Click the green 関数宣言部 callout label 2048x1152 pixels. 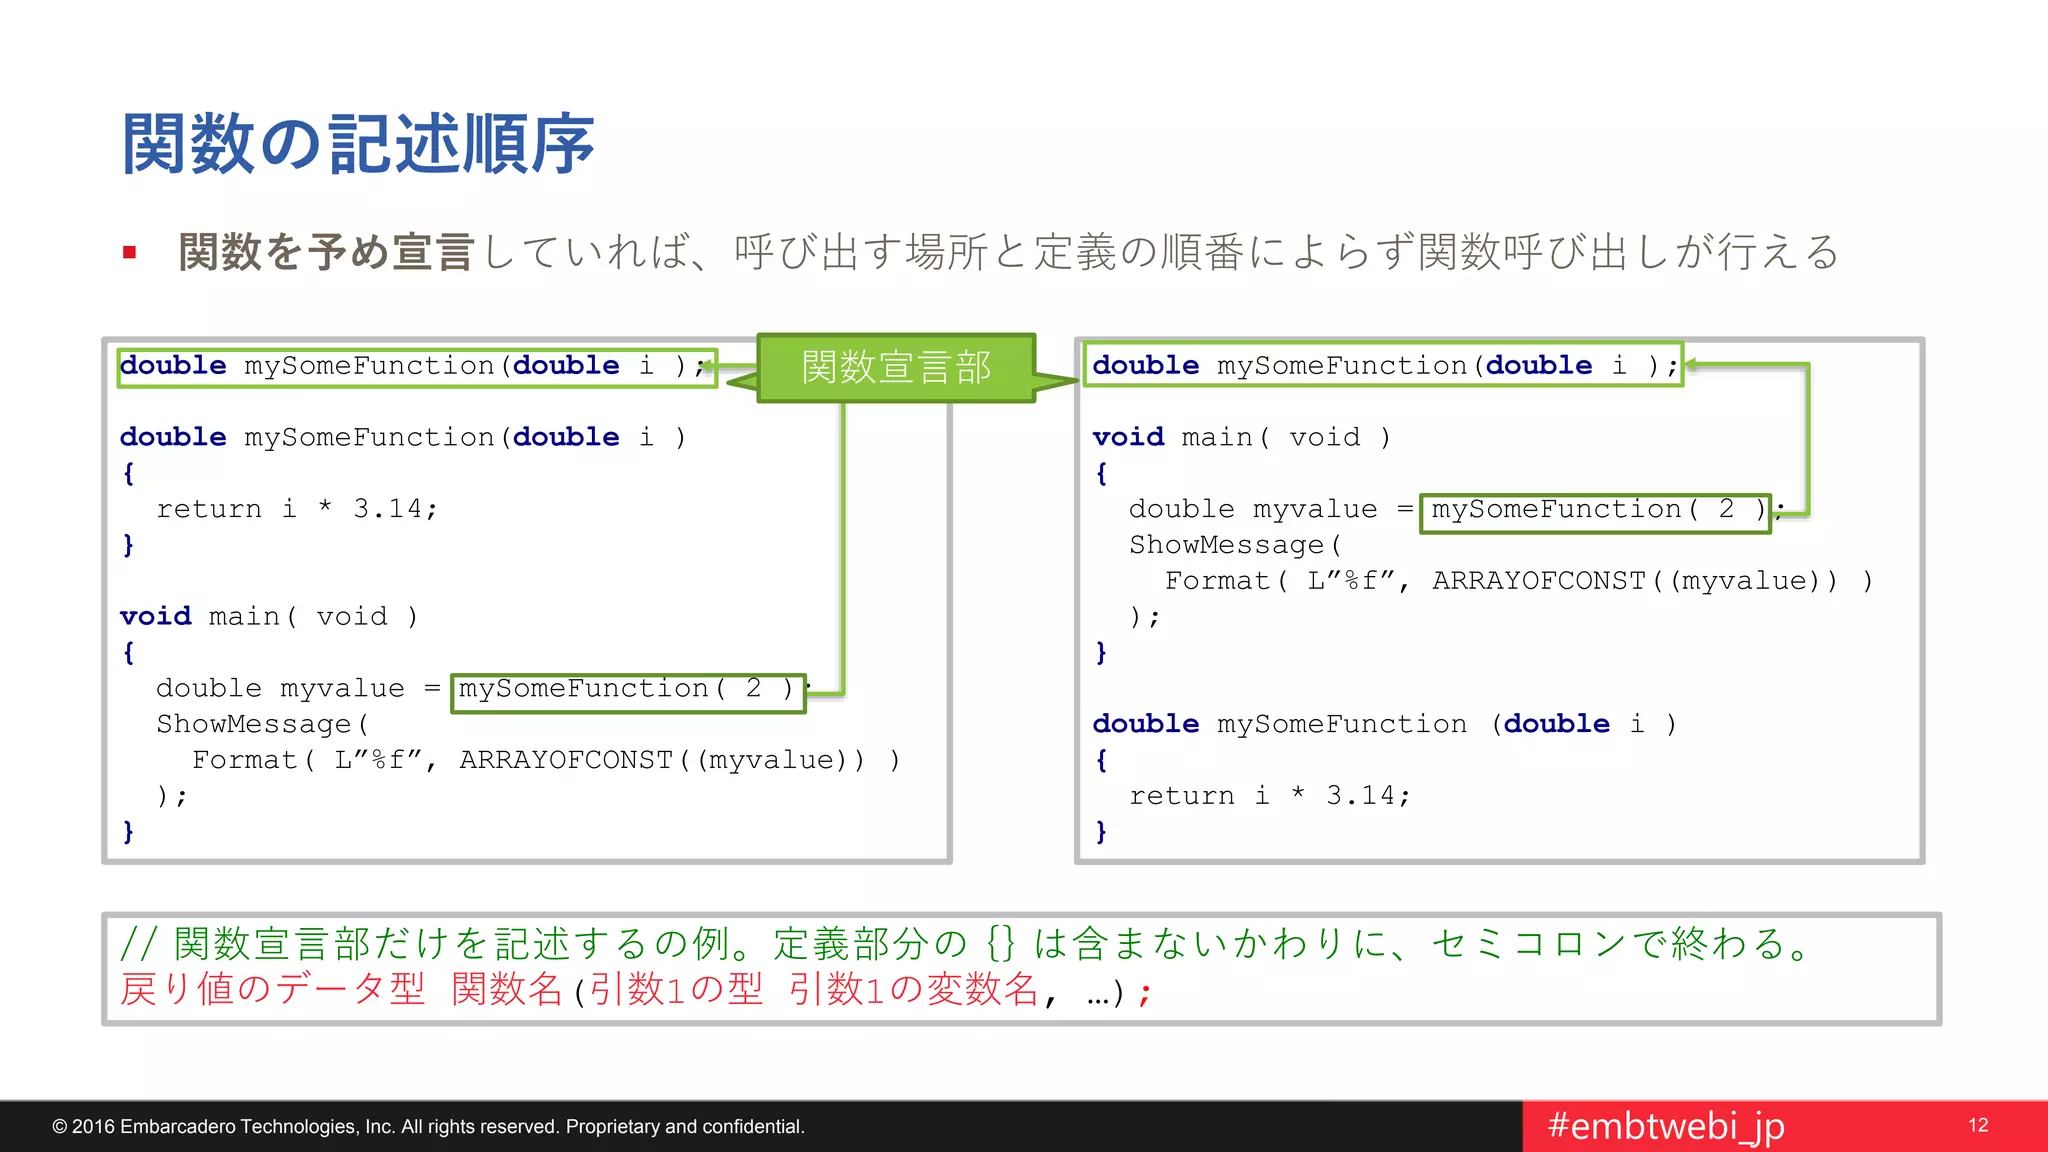[x=896, y=368]
